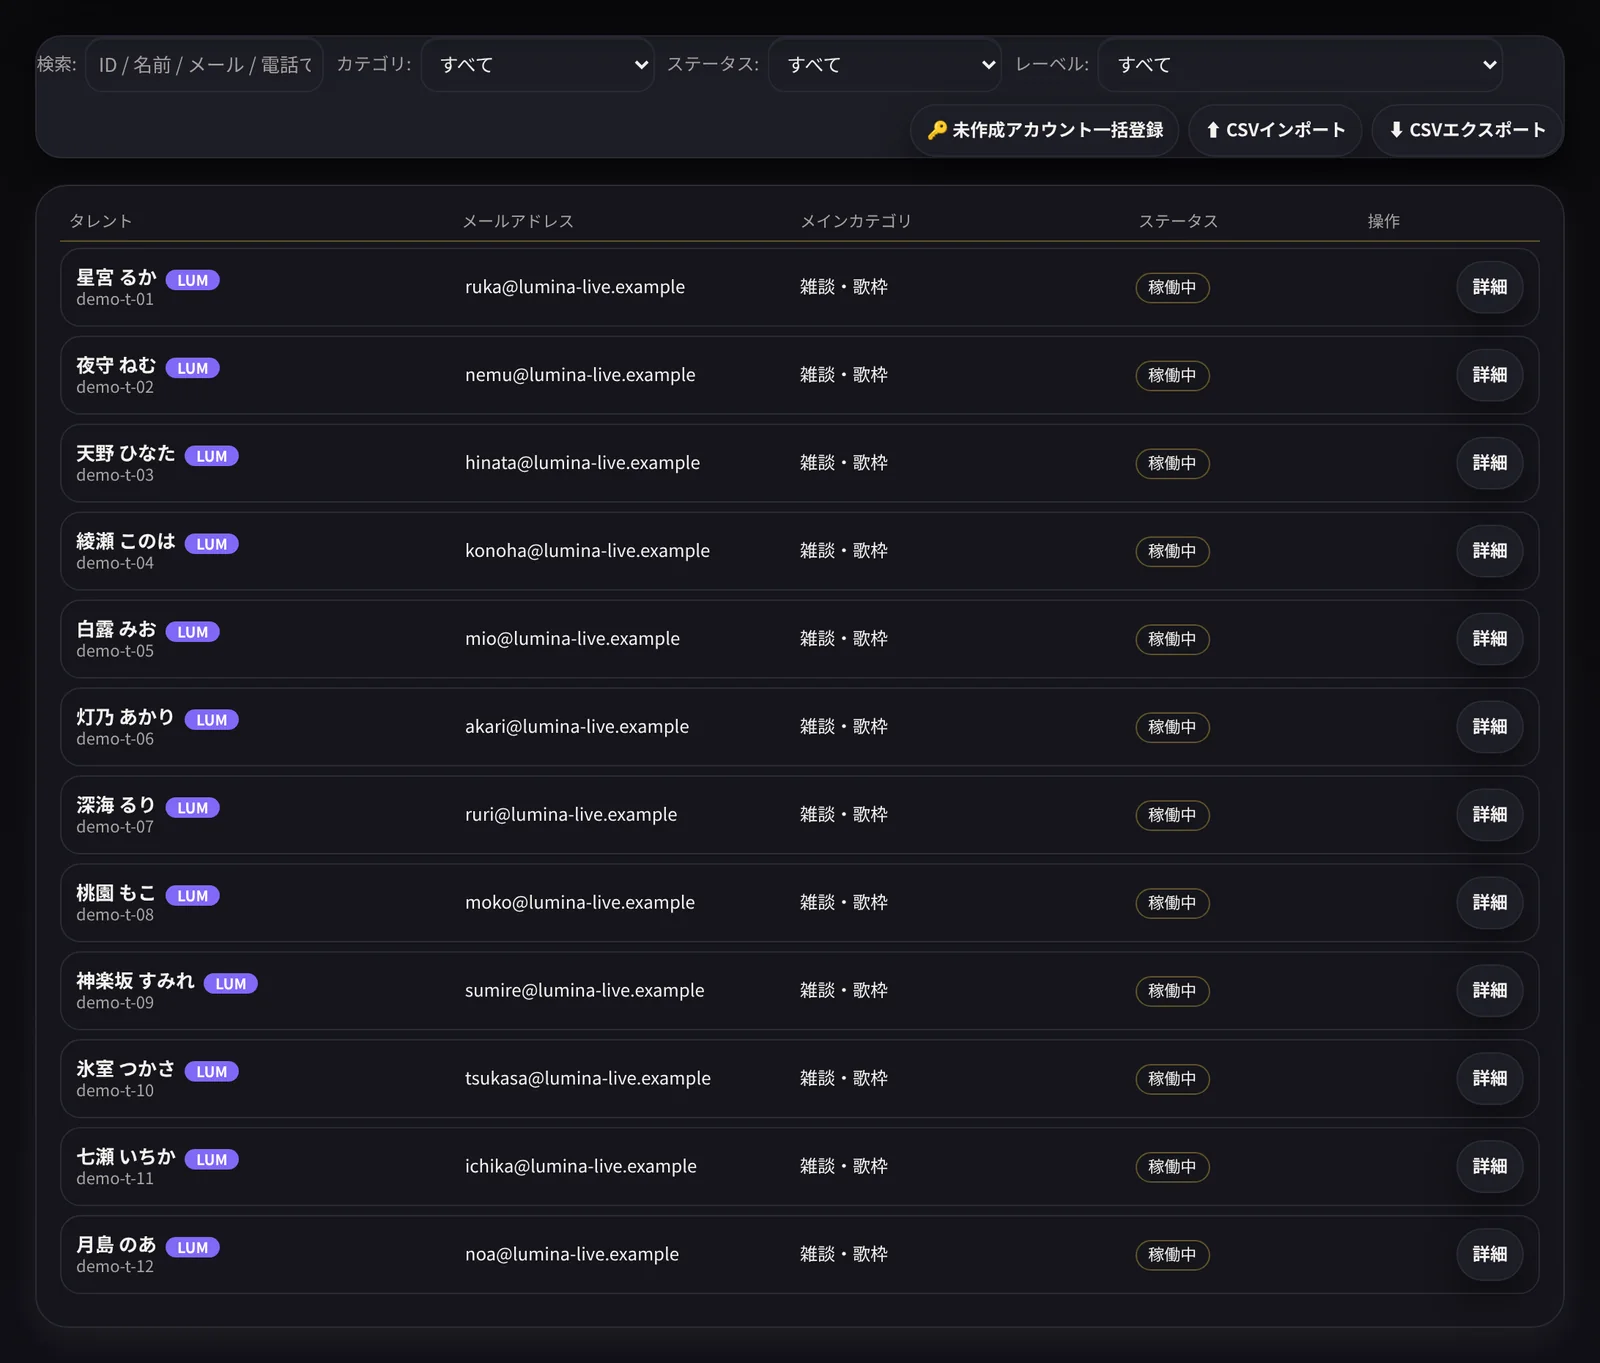The image size is (1600, 1363).
Task: Open 詳細 for 夜守 ねむ
Action: 1489,375
